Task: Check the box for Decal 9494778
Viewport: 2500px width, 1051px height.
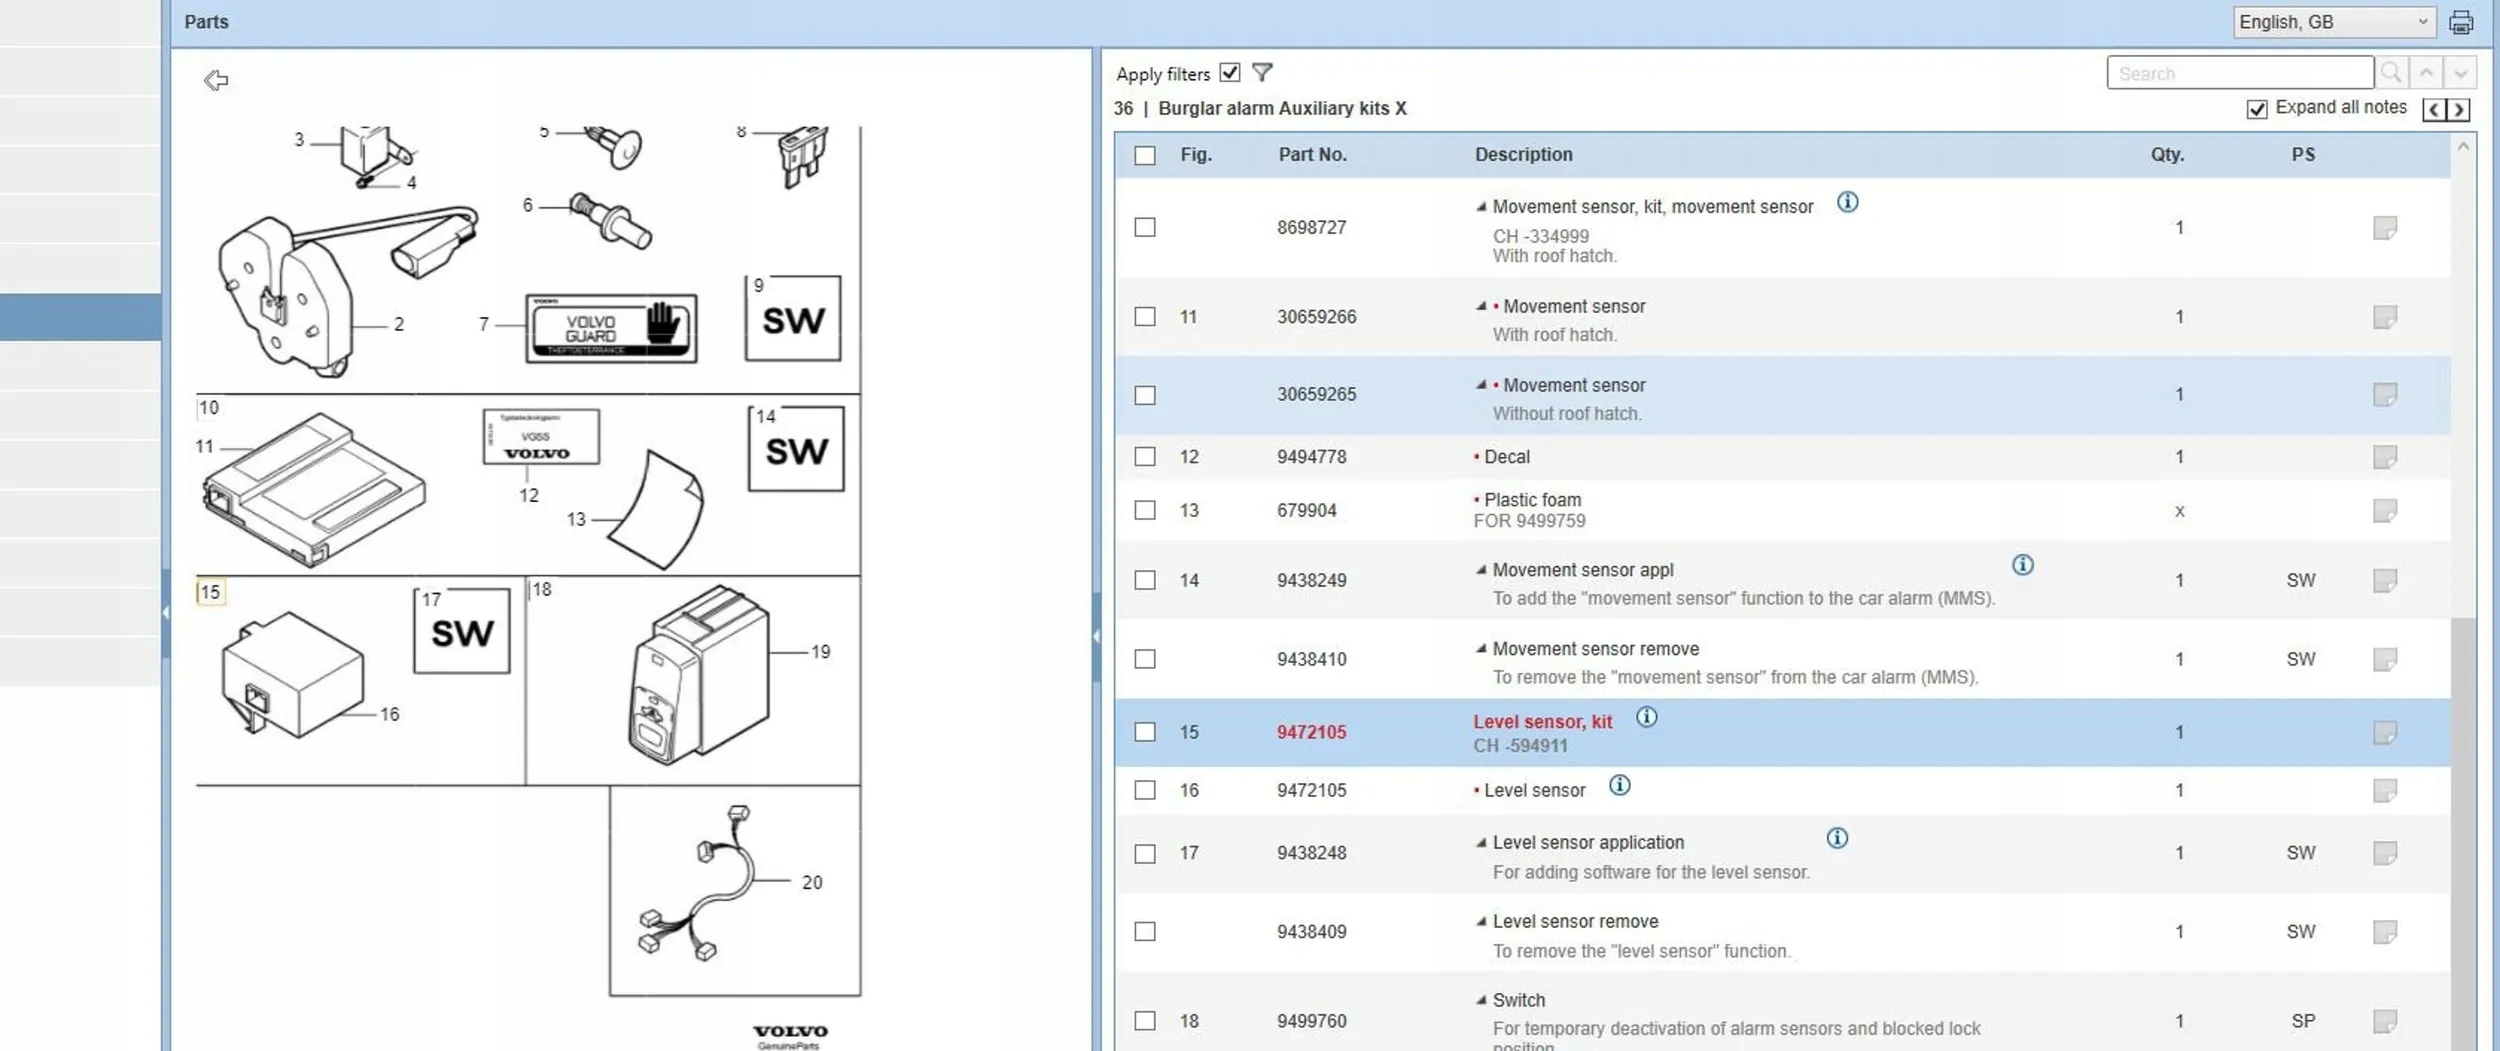Action: tap(1145, 457)
